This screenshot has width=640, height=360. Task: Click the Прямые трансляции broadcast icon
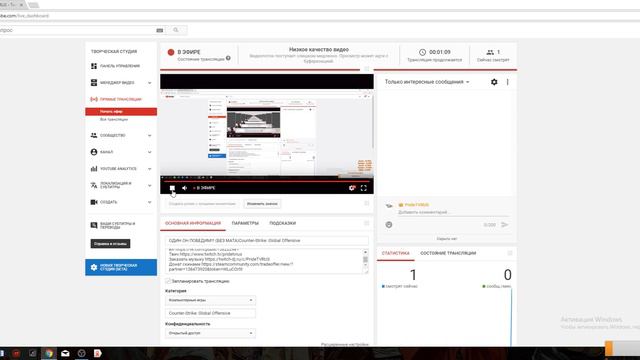pyautogui.click(x=94, y=99)
